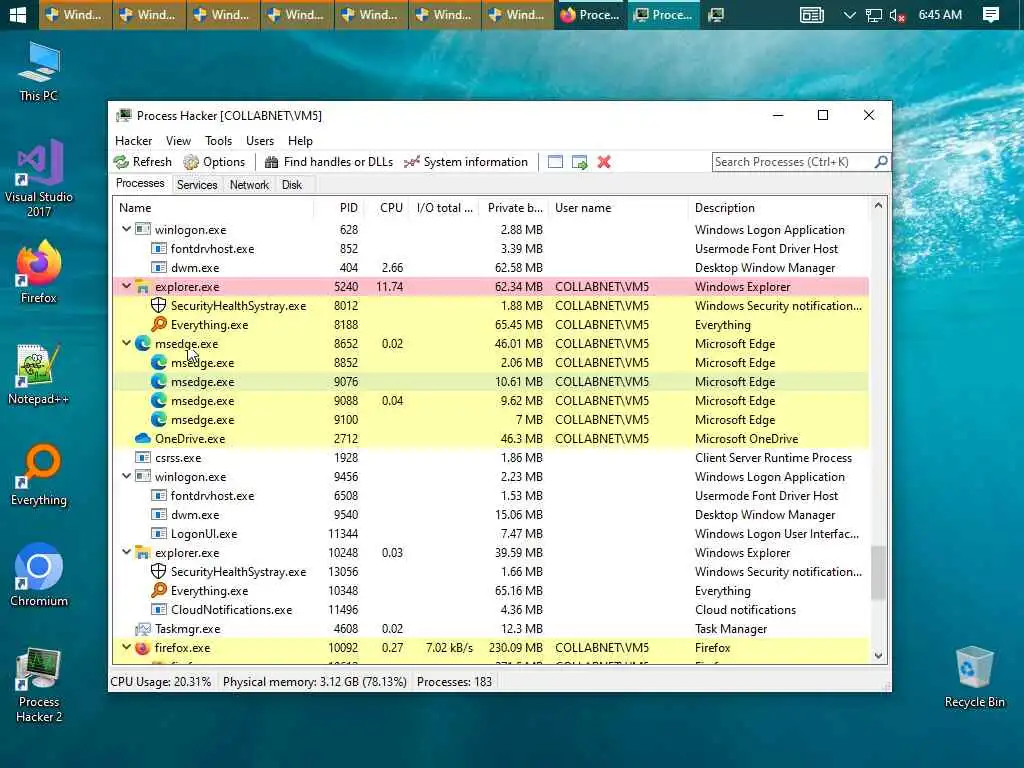Focus the Search Processes field

(792, 162)
